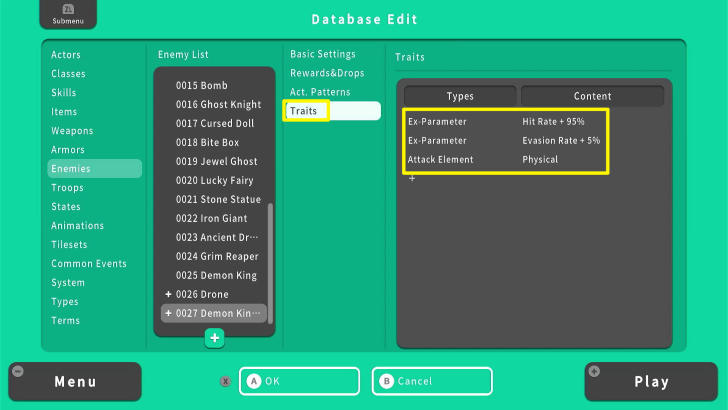728x410 pixels.
Task: Select enemy 0025 Demon King
Action: tap(214, 275)
